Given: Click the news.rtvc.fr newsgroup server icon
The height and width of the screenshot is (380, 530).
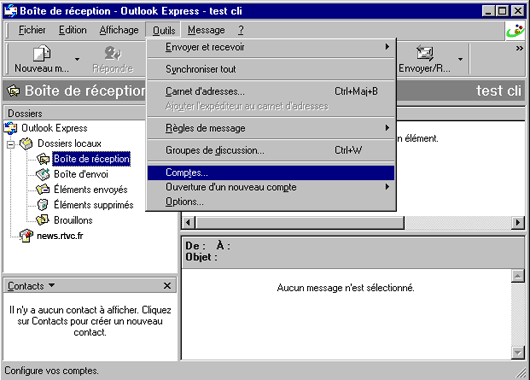Looking at the screenshot, I should [26, 236].
